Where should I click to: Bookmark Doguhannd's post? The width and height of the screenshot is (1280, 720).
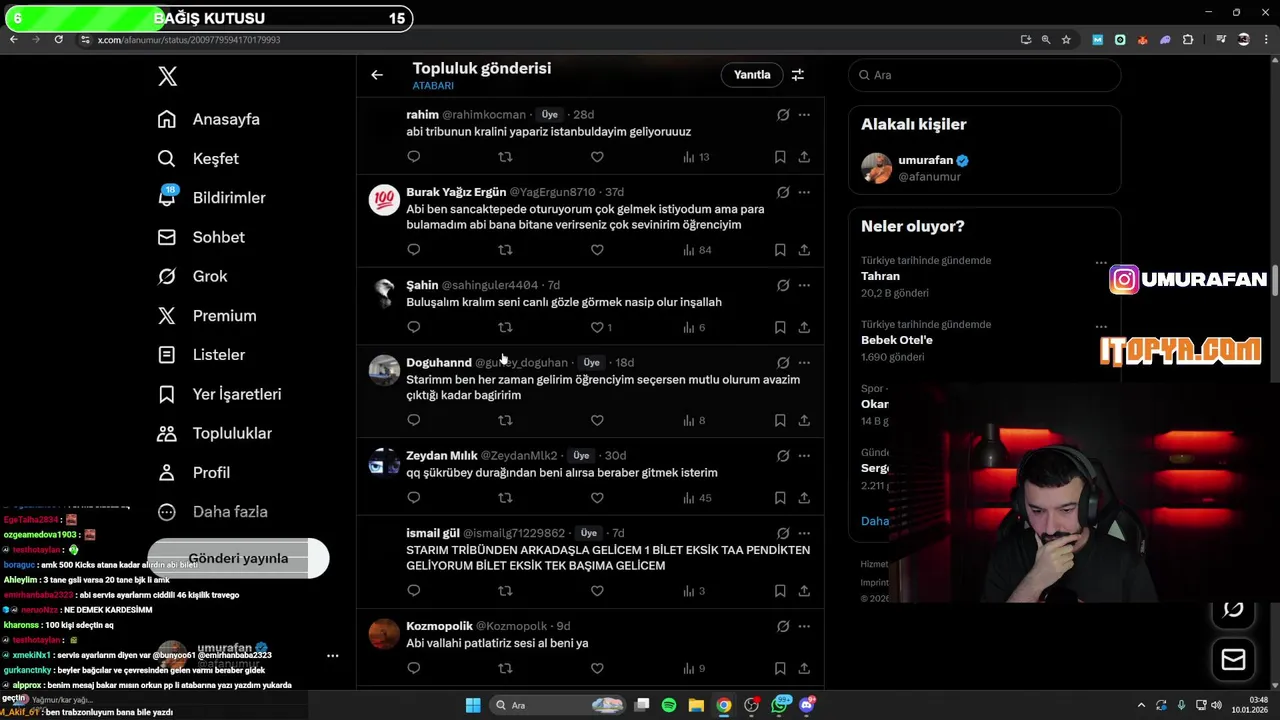click(780, 420)
